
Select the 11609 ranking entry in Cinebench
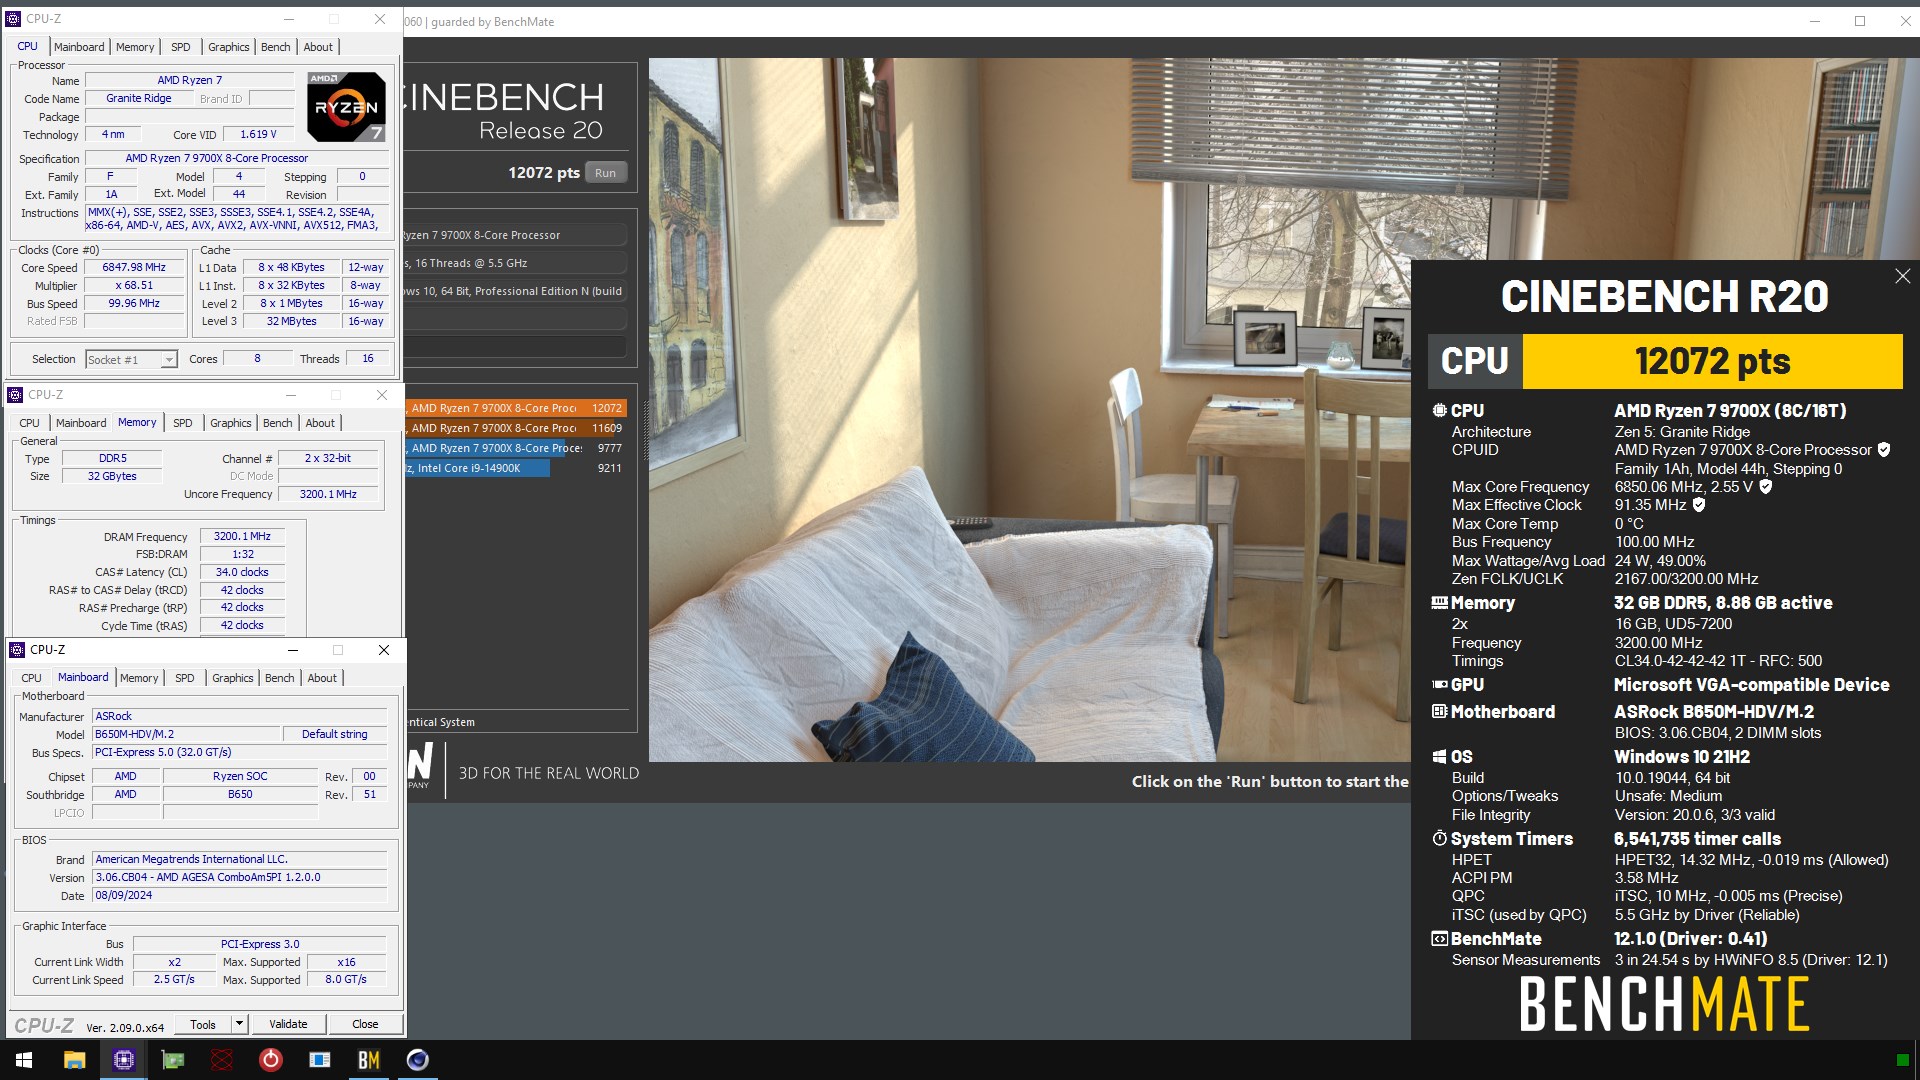pyautogui.click(x=516, y=428)
